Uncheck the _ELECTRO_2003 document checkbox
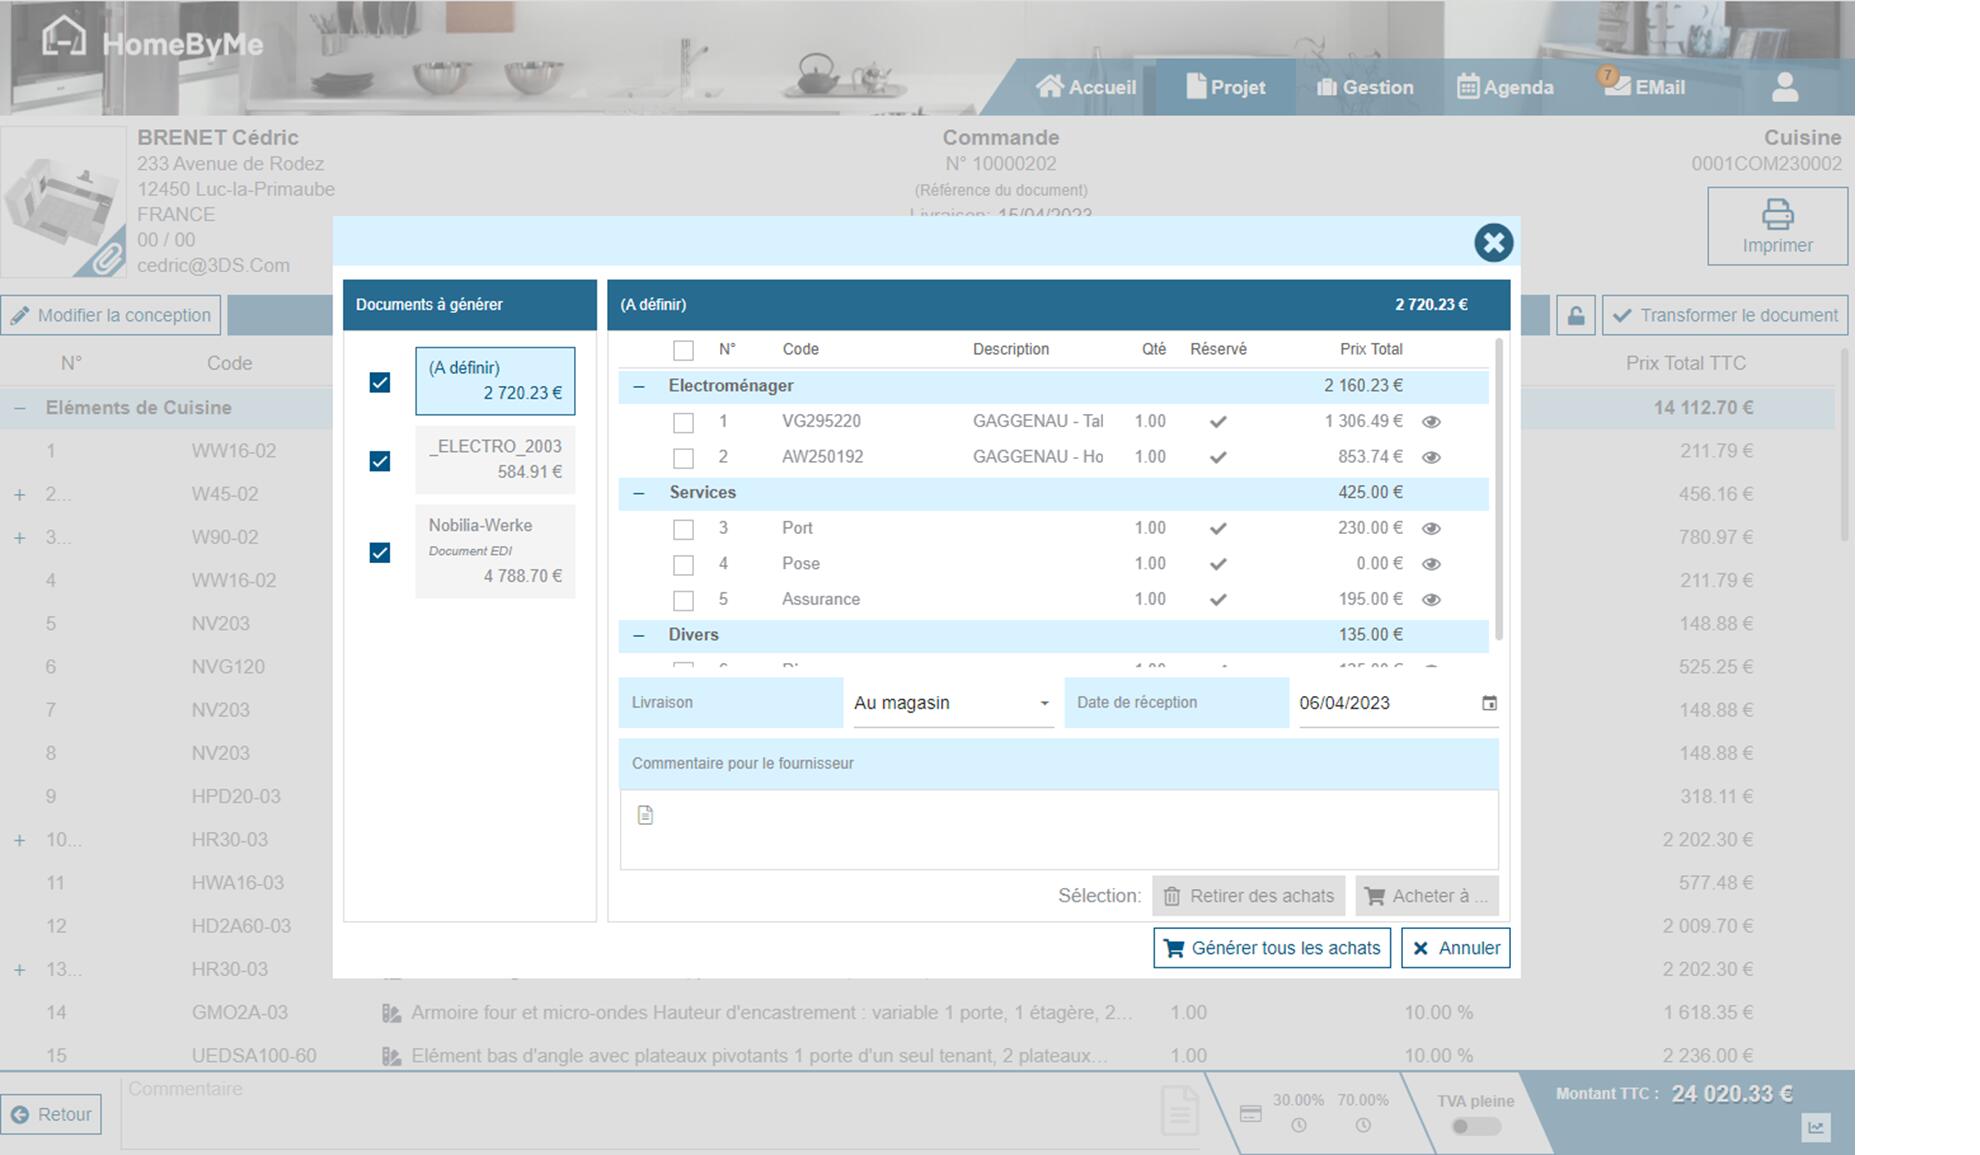 coord(380,461)
